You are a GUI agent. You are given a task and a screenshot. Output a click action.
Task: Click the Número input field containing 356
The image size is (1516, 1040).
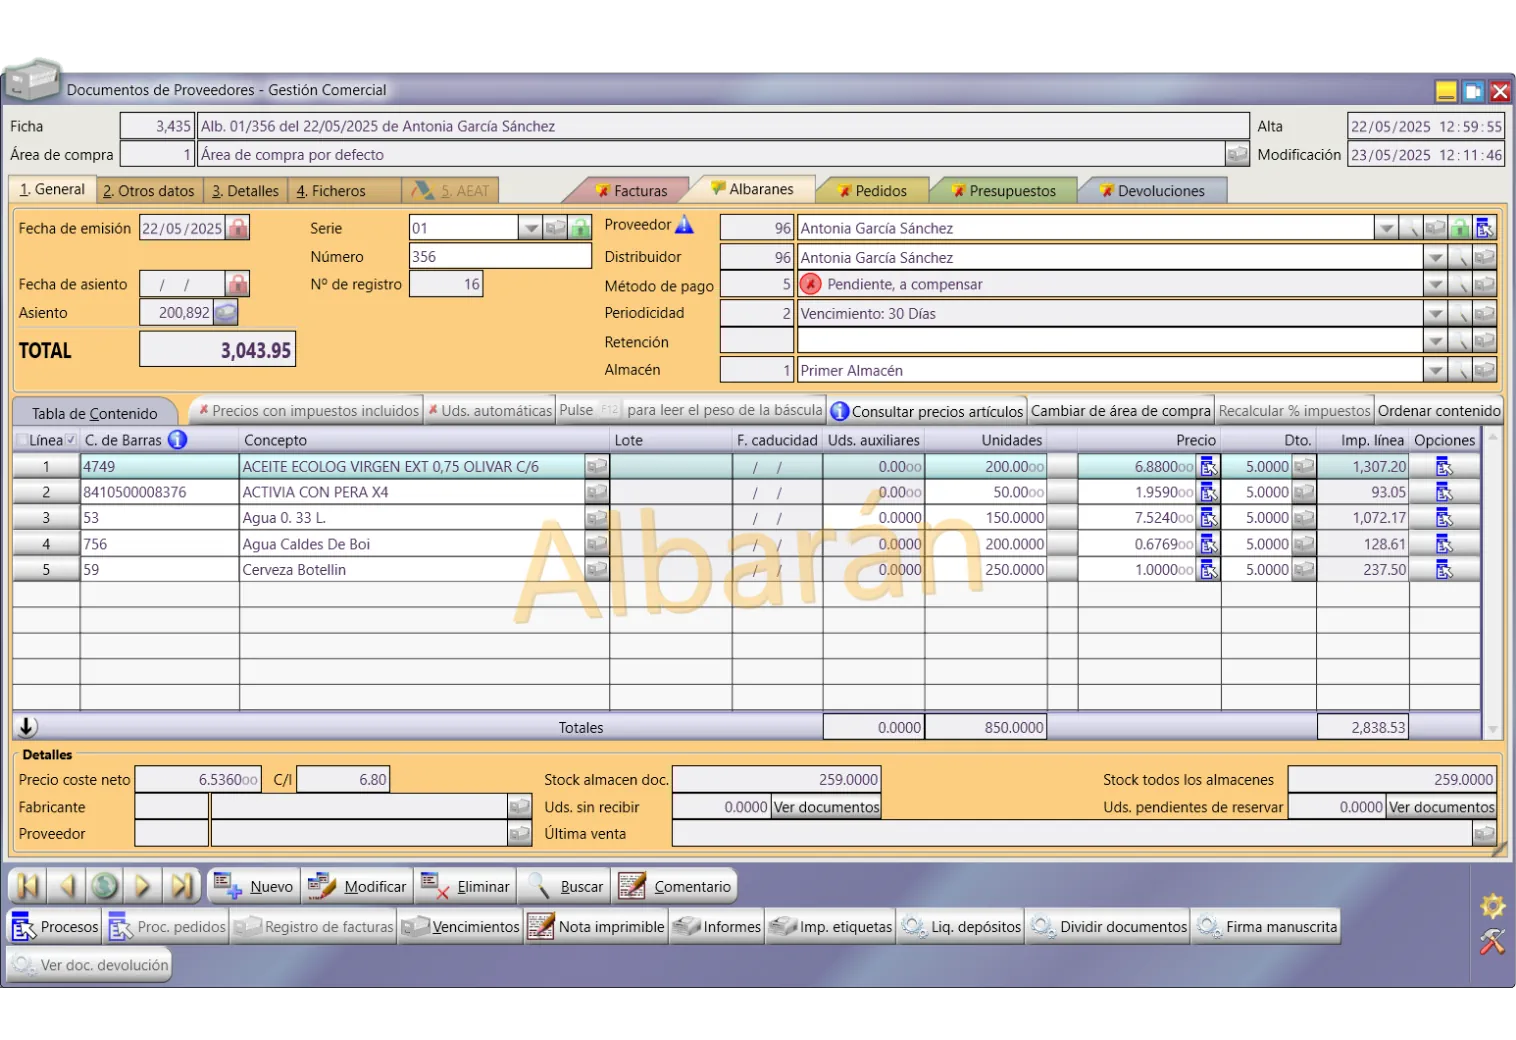tap(500, 257)
